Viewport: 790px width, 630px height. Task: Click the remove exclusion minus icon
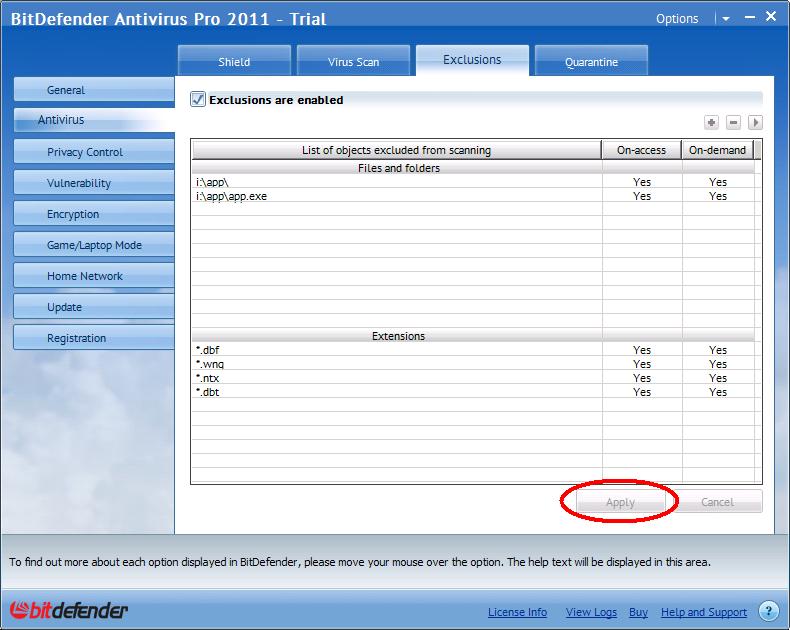click(733, 123)
